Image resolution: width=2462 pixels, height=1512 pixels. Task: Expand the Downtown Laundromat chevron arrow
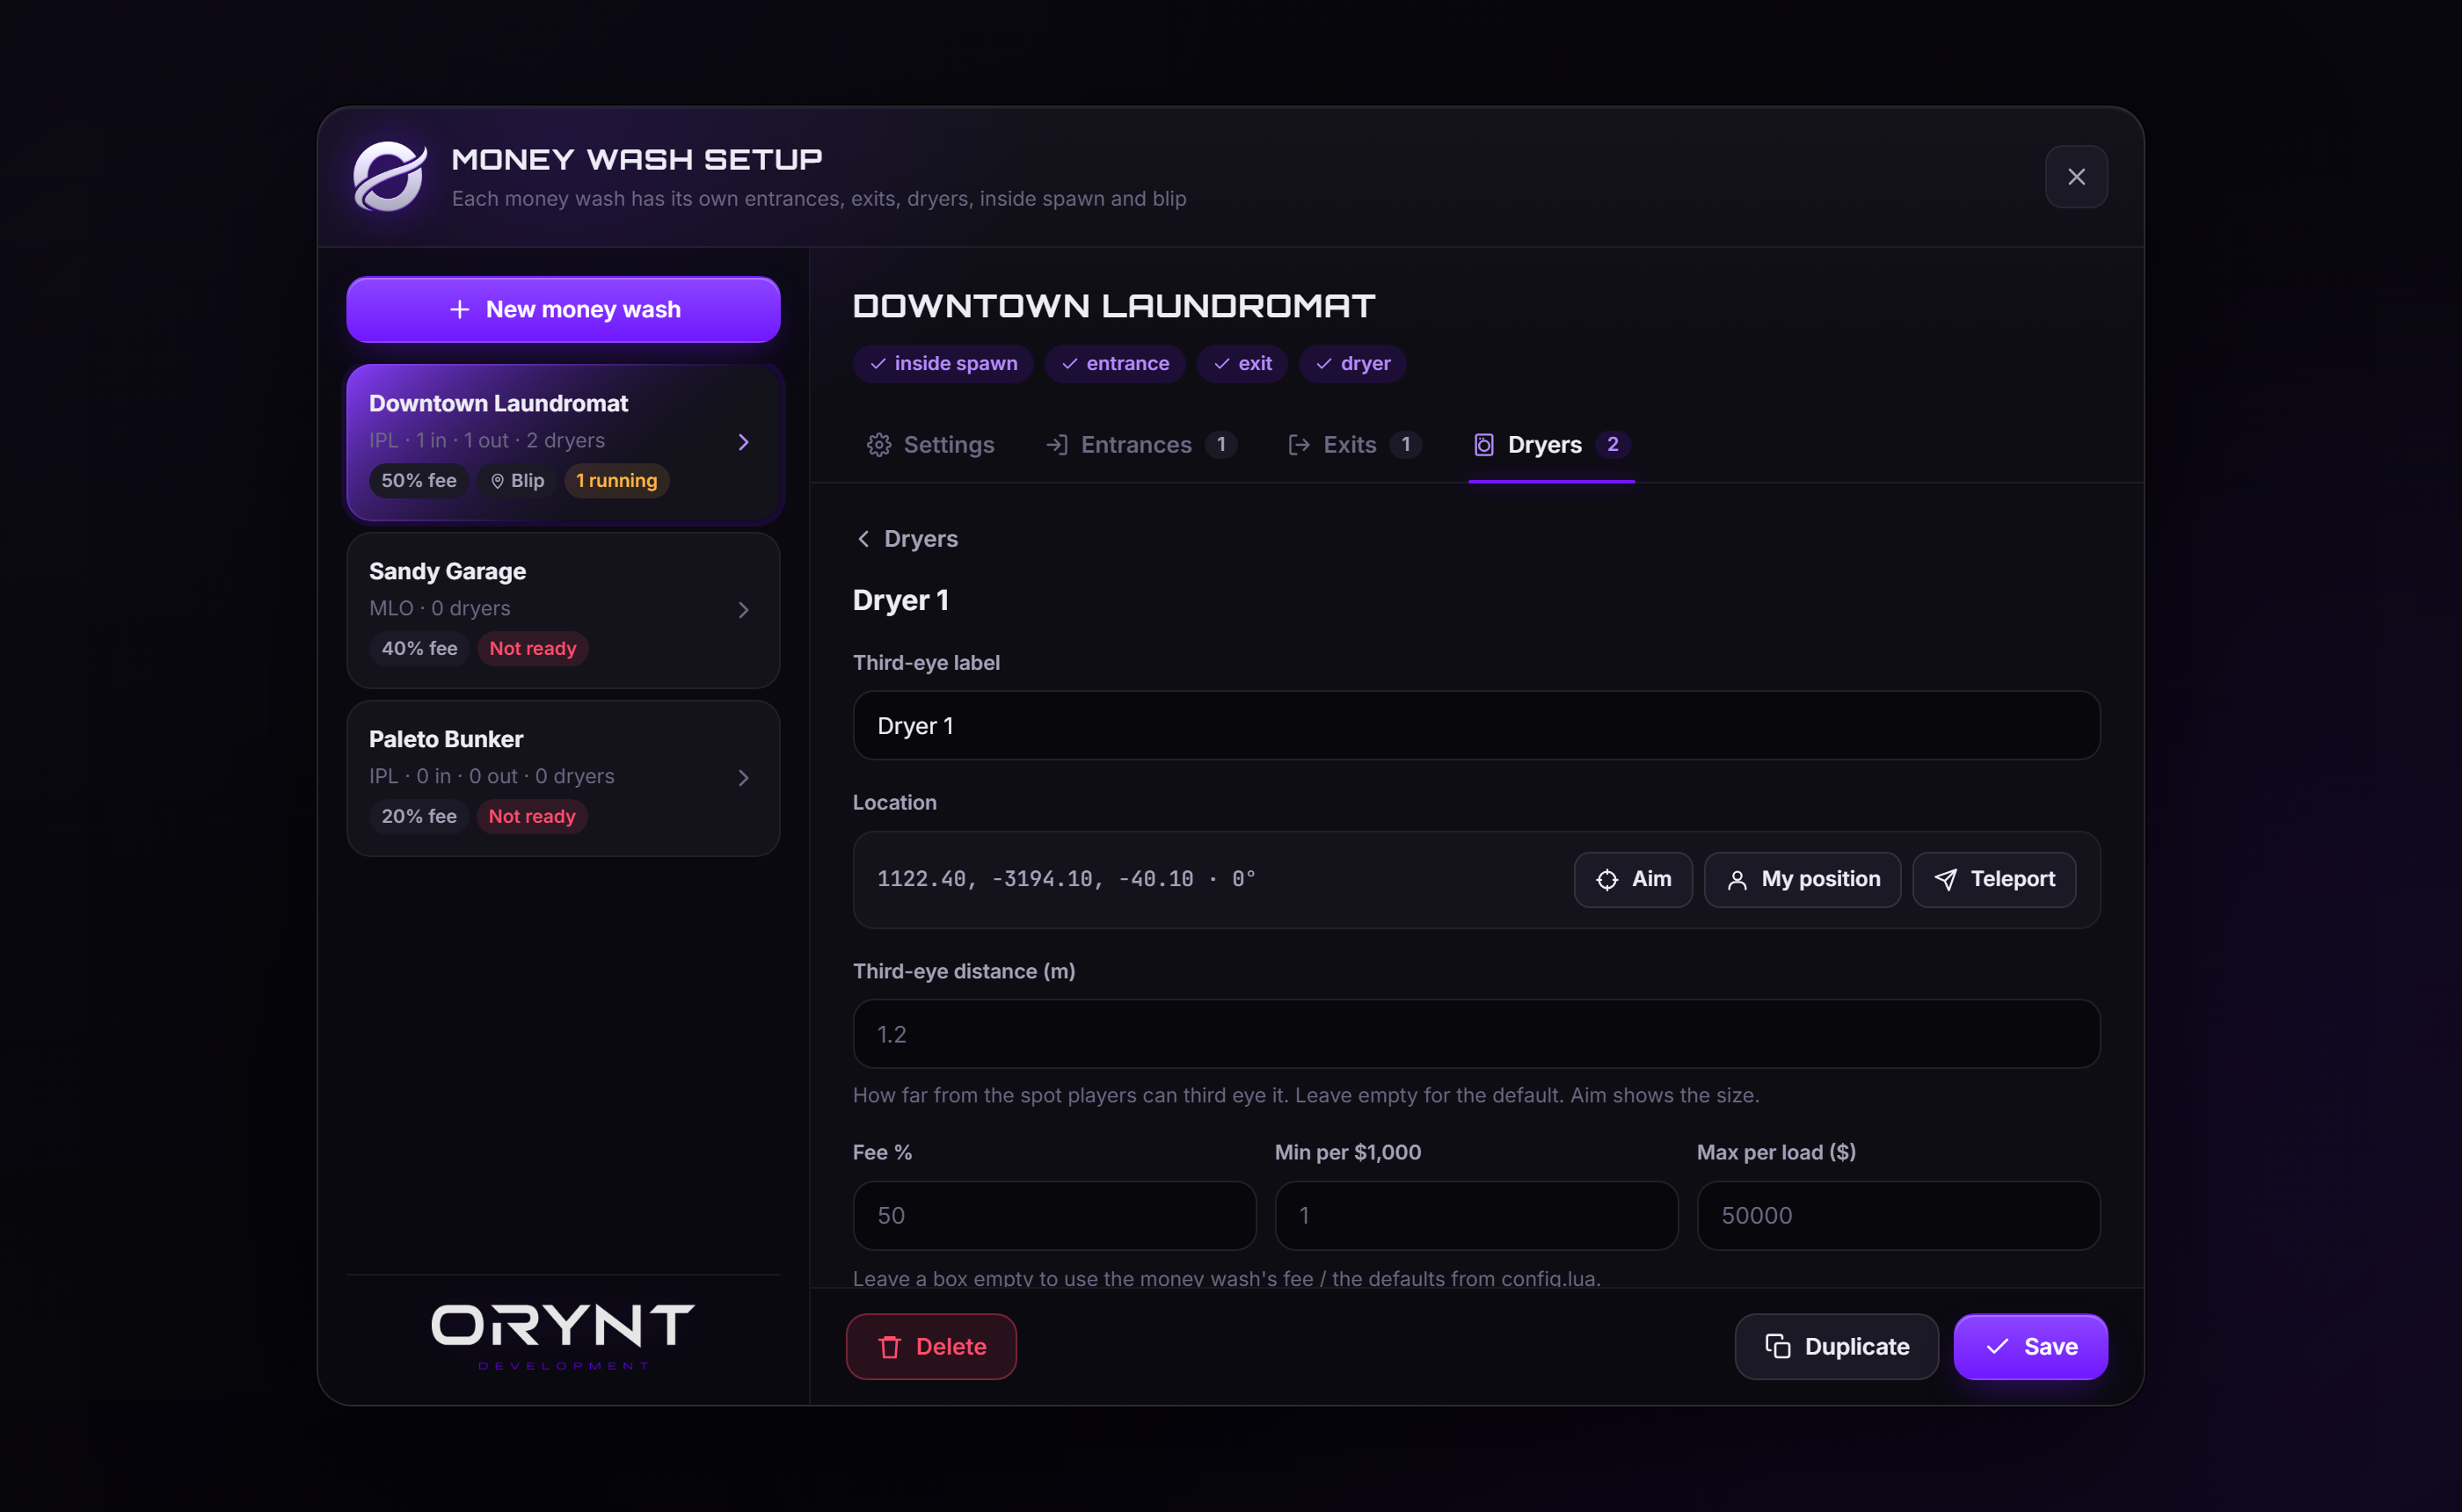coord(743,442)
